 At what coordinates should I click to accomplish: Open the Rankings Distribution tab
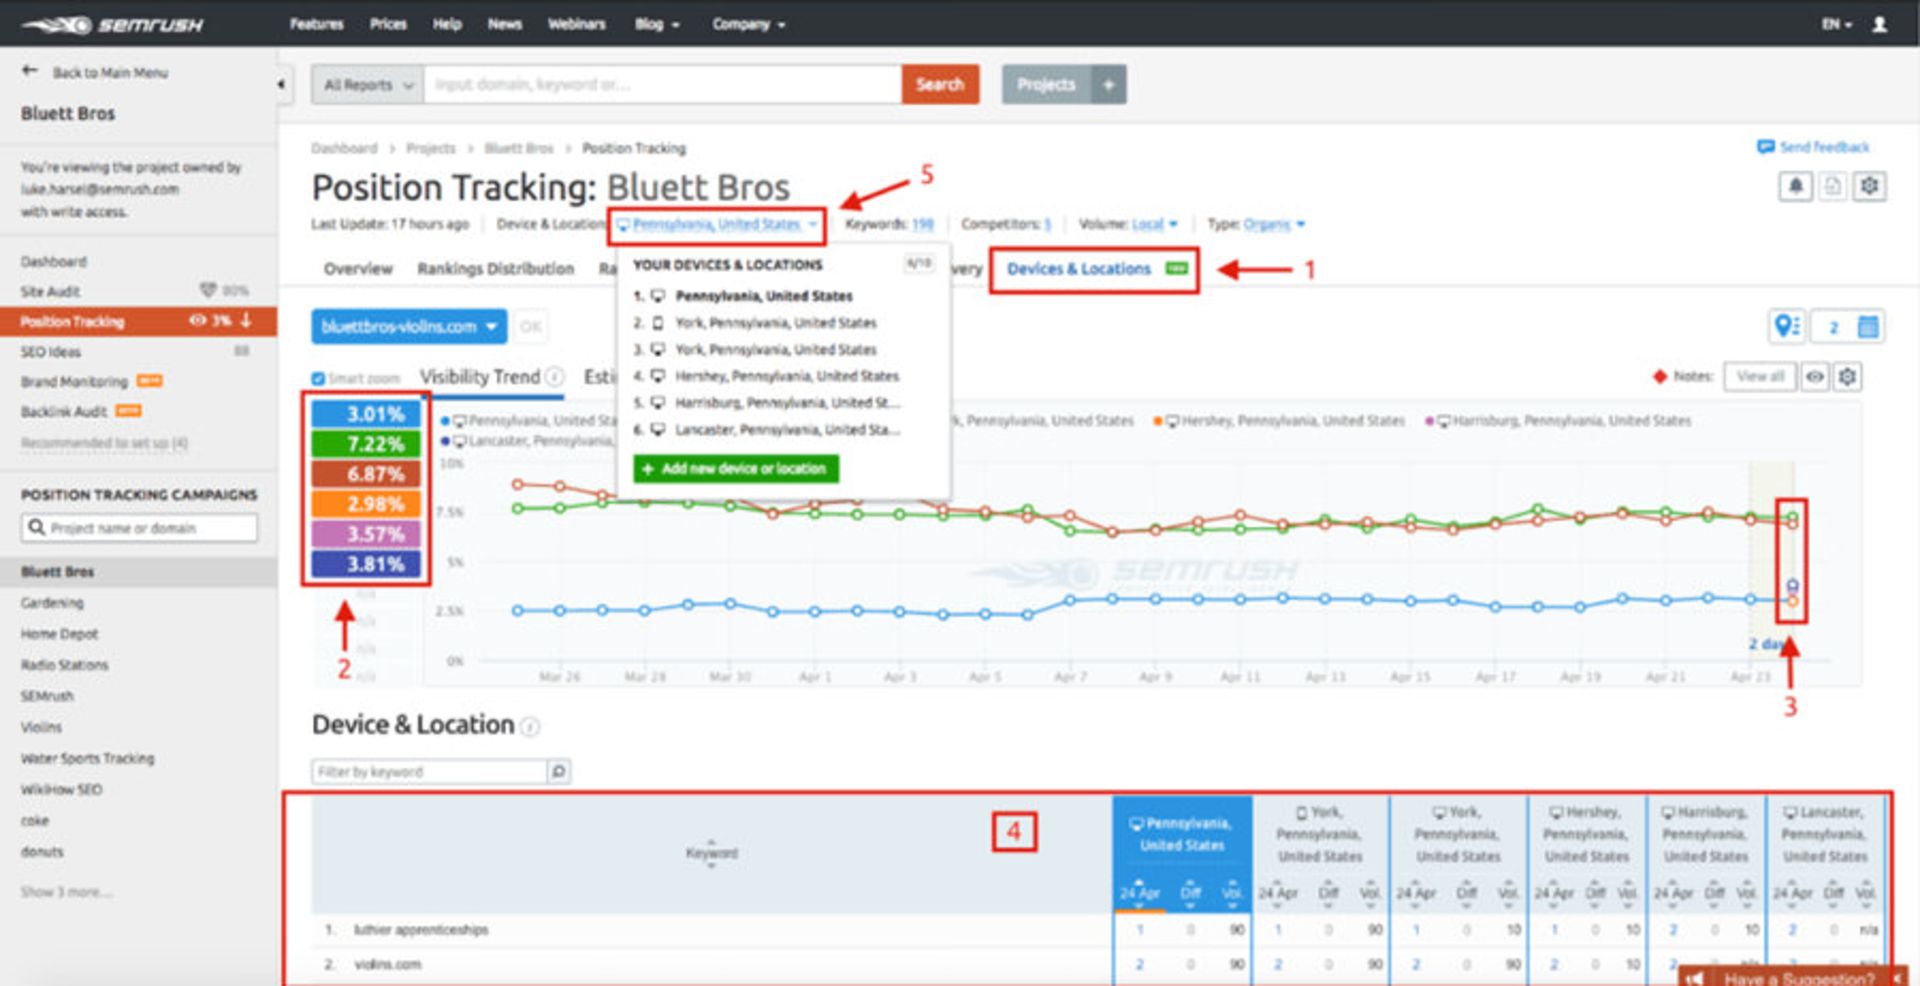click(496, 269)
